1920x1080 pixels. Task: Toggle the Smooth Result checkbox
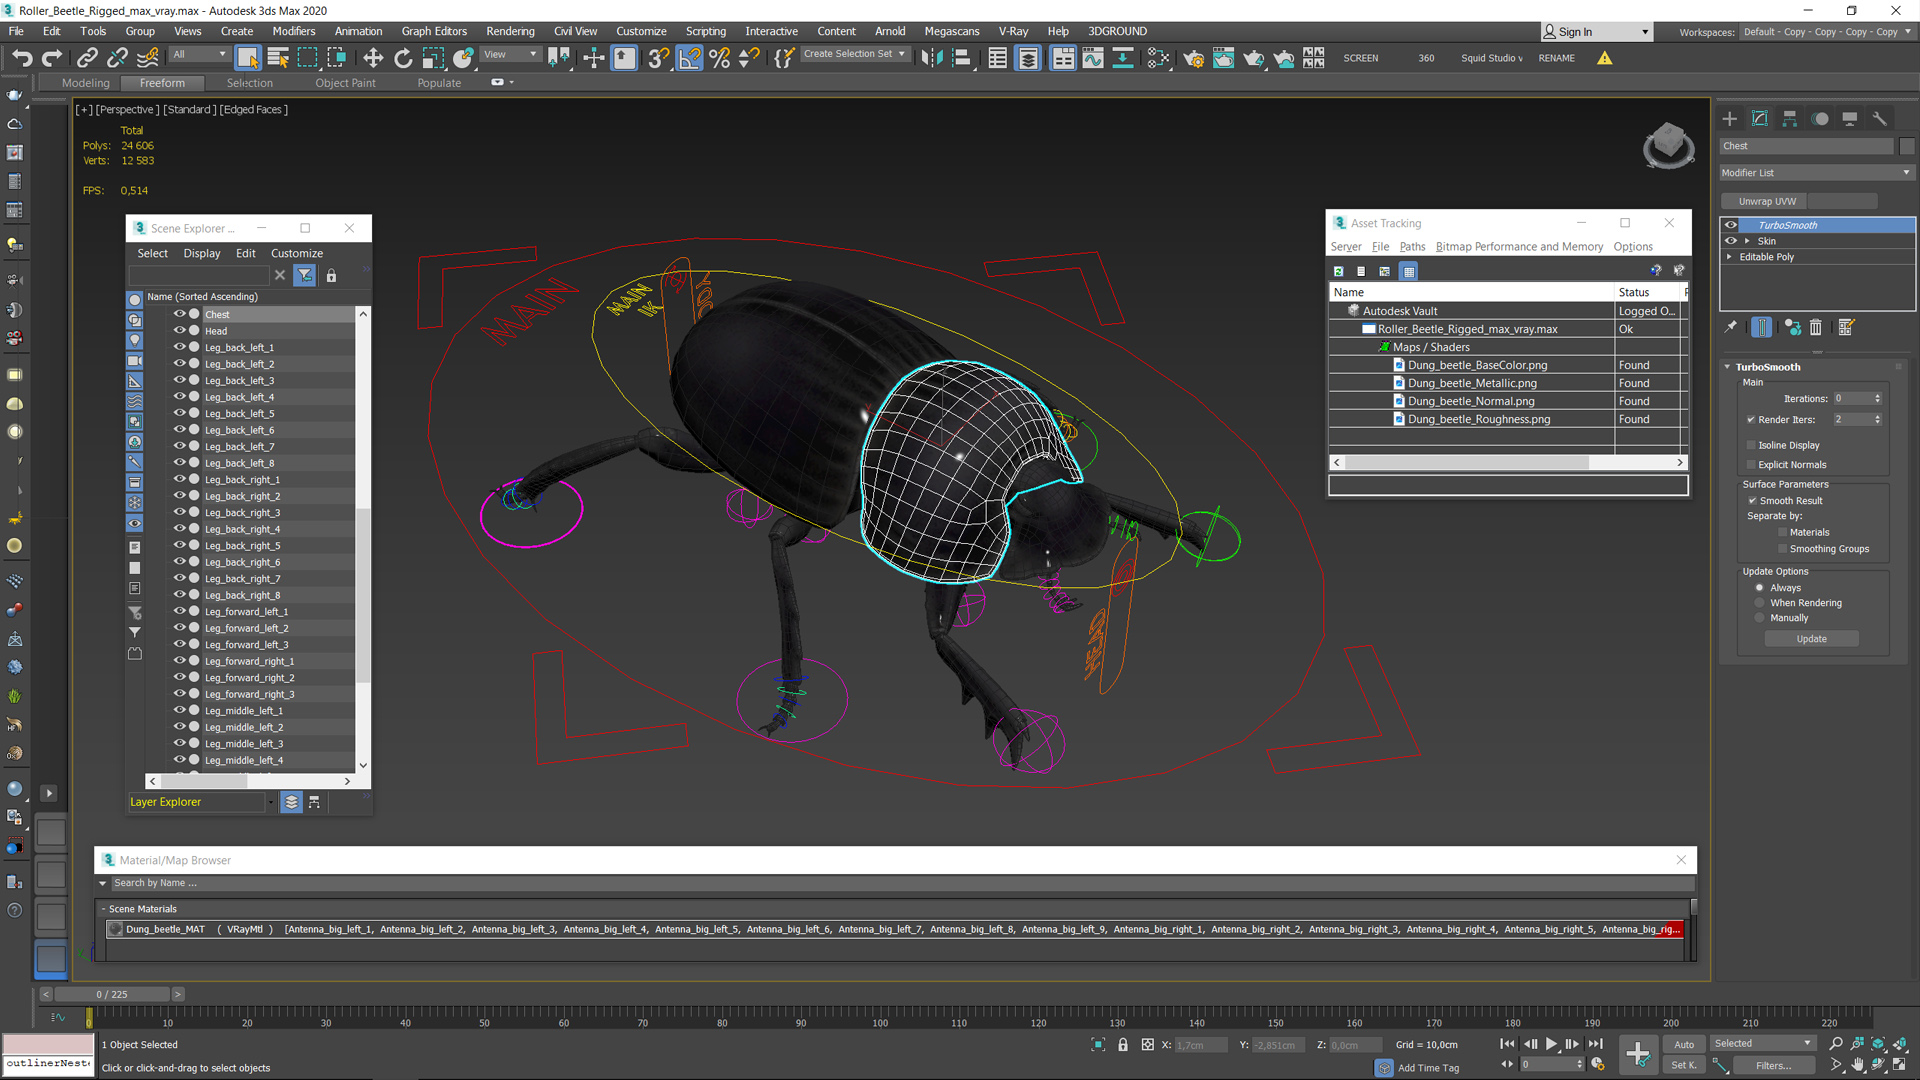tap(1752, 501)
